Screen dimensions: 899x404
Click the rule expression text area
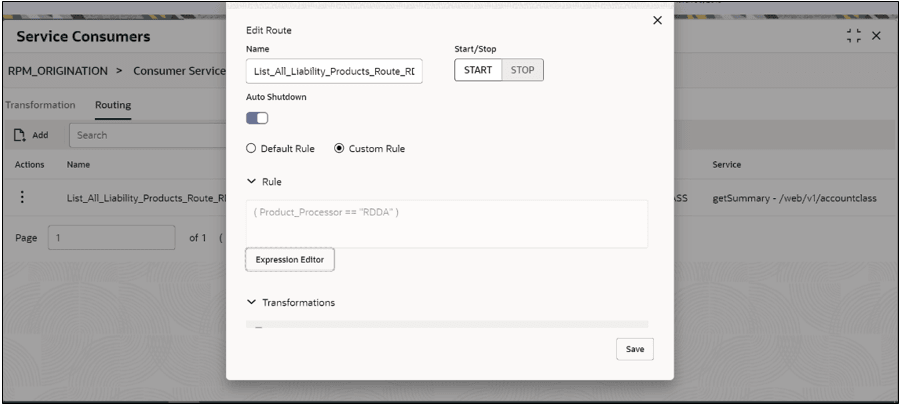447,223
